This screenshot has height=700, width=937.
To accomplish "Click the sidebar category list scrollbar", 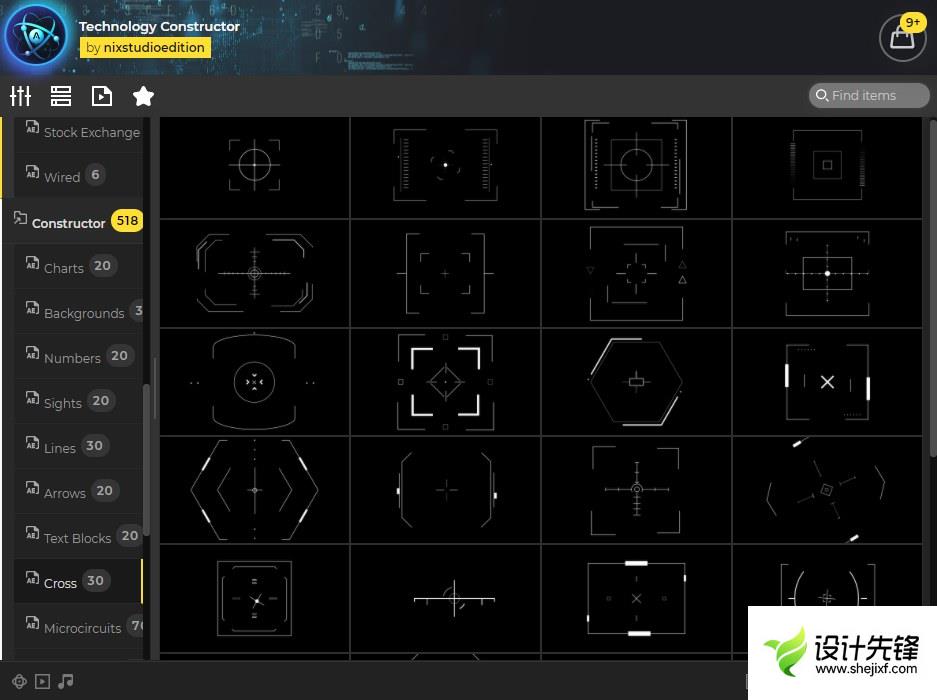I will 147,460.
